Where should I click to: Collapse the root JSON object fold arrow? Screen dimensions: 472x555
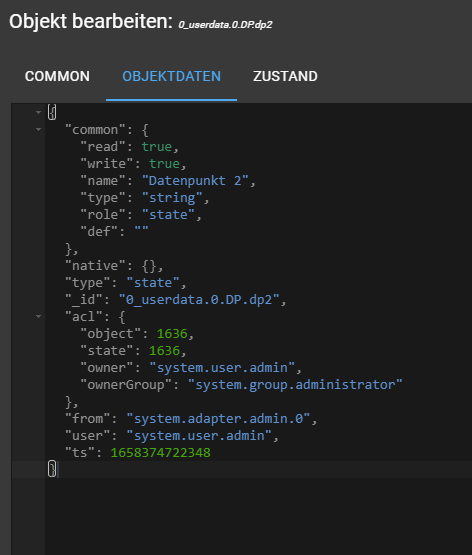[x=38, y=113]
